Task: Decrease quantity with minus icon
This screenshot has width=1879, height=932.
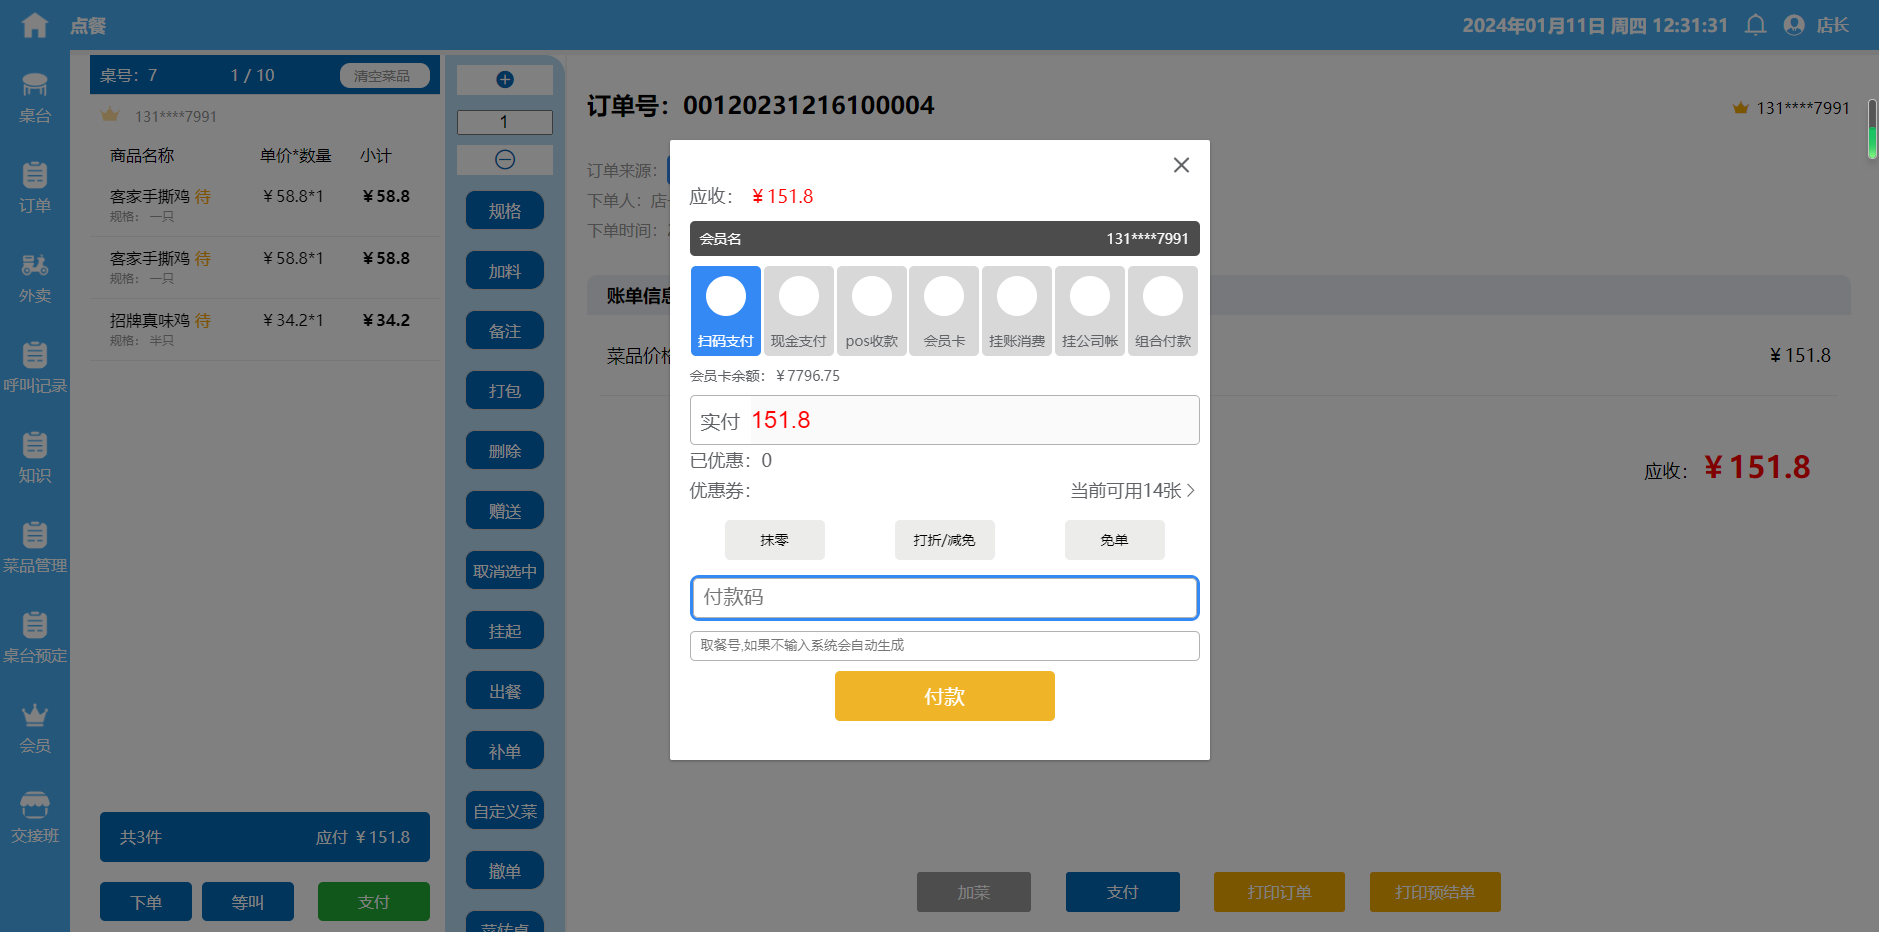Action: click(505, 160)
